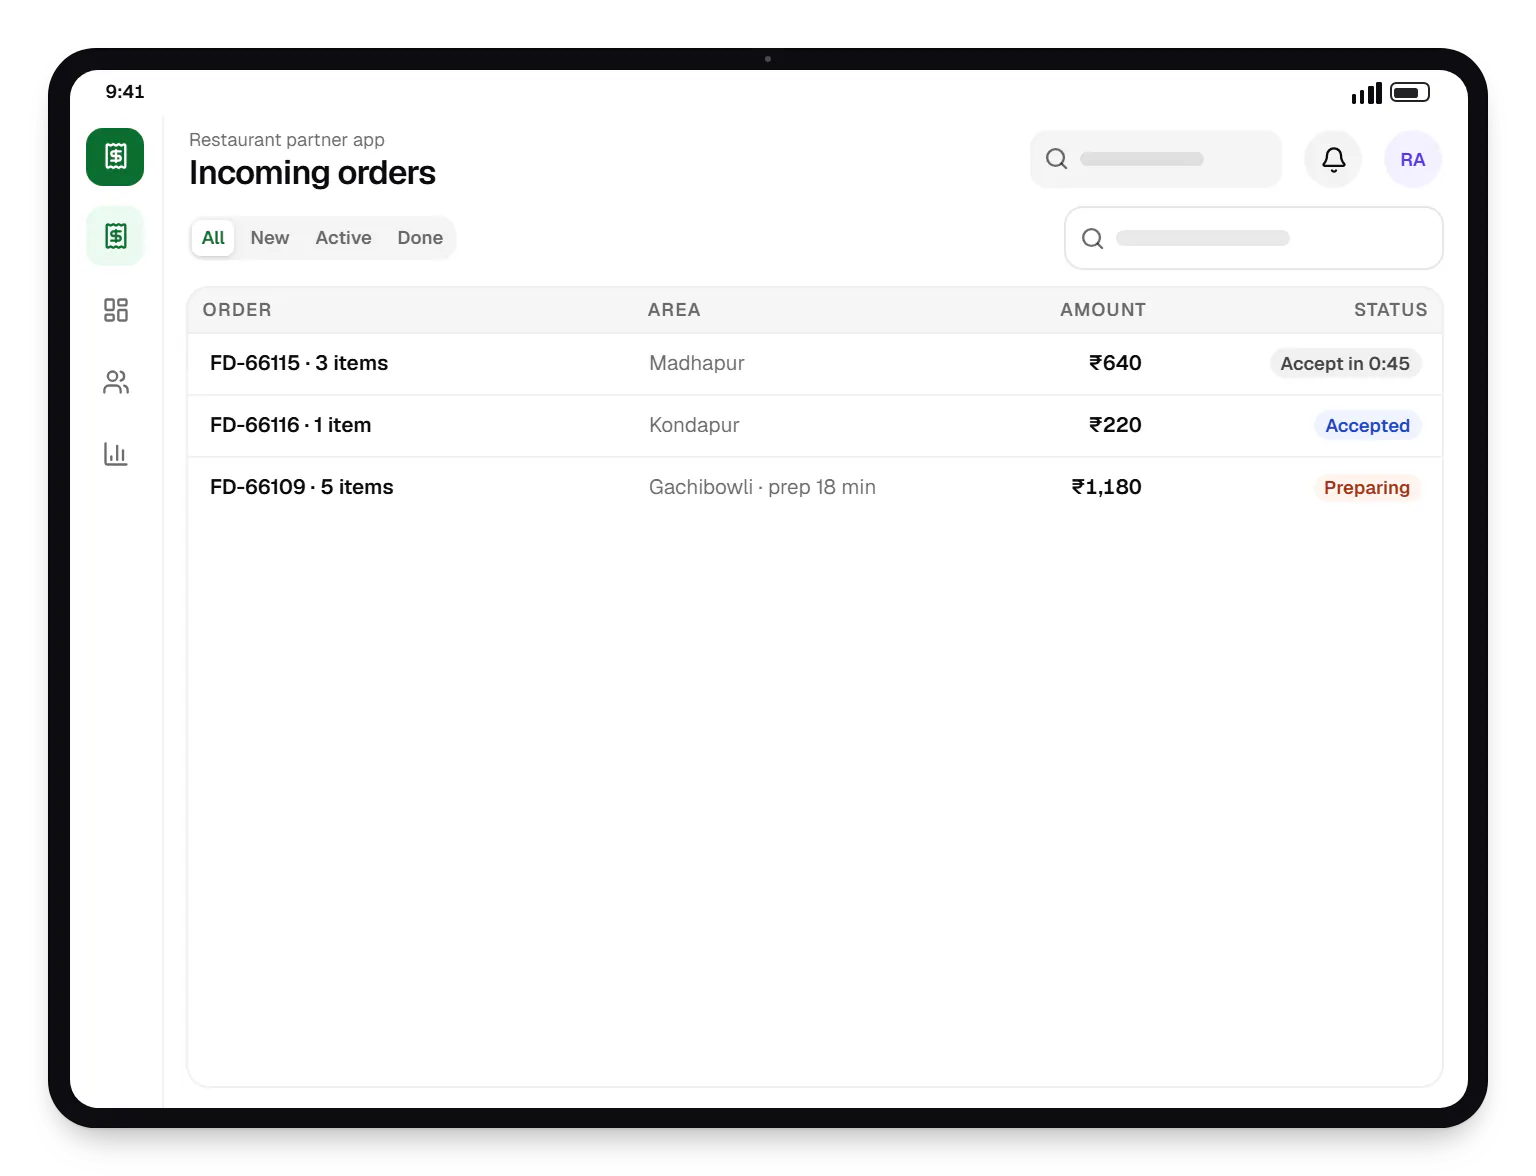Open the orders receipt sidebar icon
The width and height of the screenshot is (1536, 1176).
pyautogui.click(x=115, y=236)
